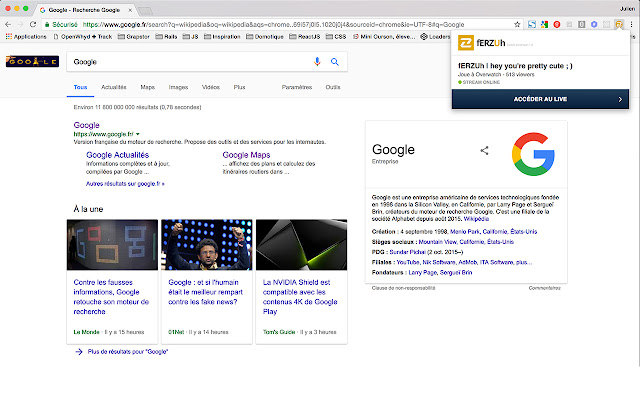The image size is (640, 400).
Task: Click into the Google search text field
Action: click(190, 62)
